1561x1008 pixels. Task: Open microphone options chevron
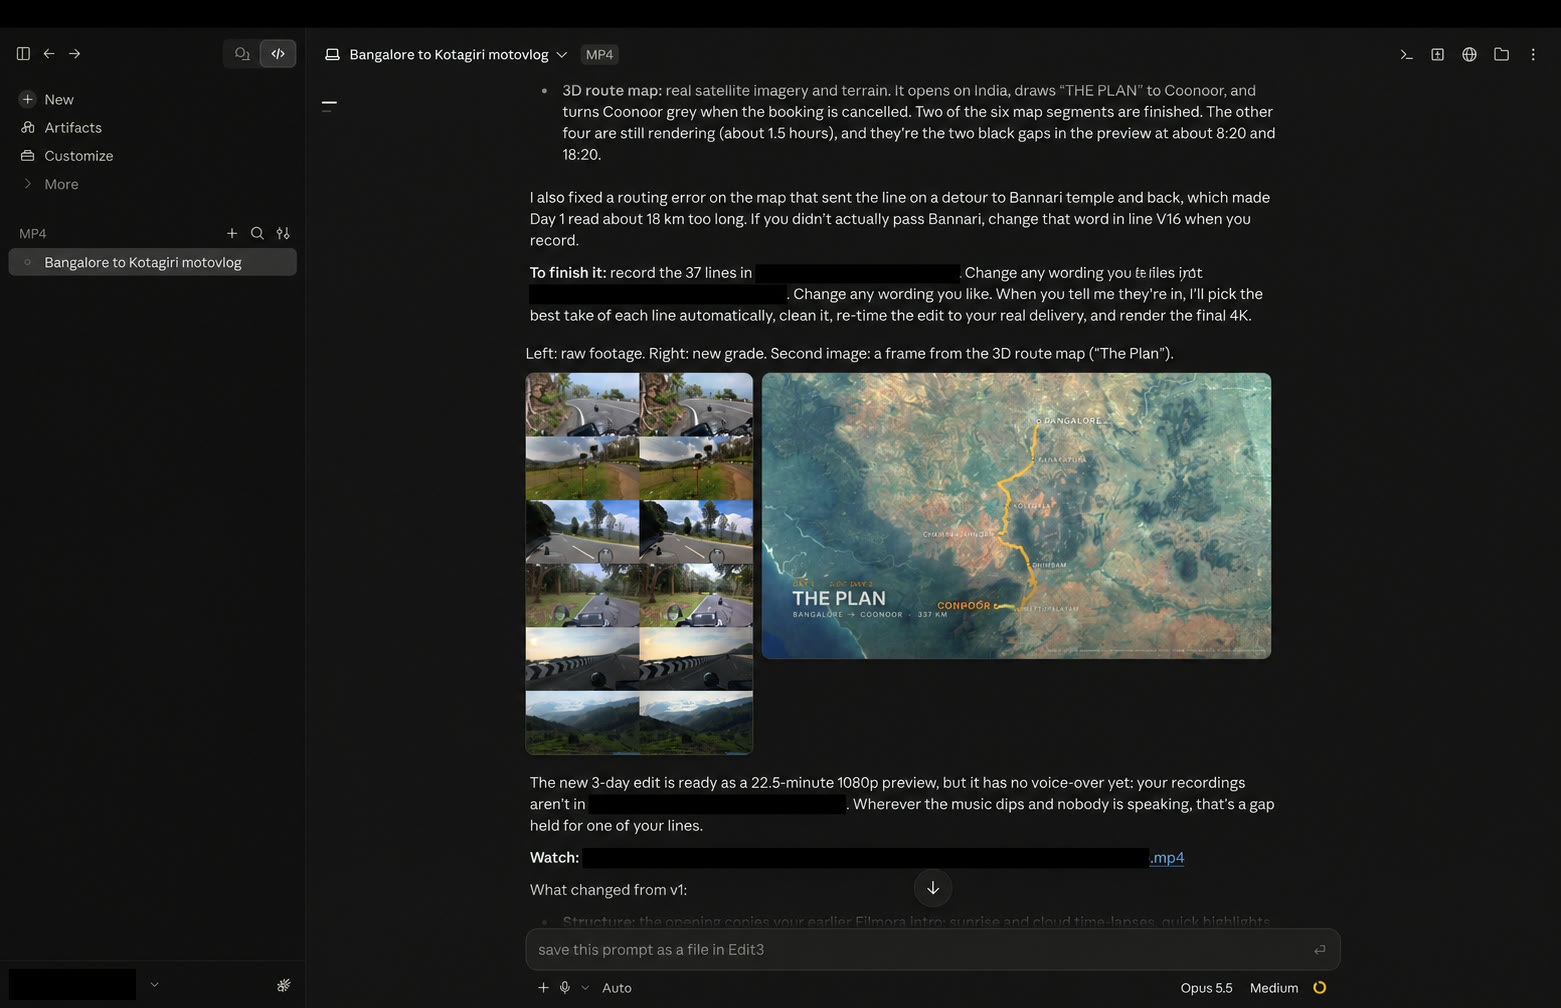click(x=585, y=987)
